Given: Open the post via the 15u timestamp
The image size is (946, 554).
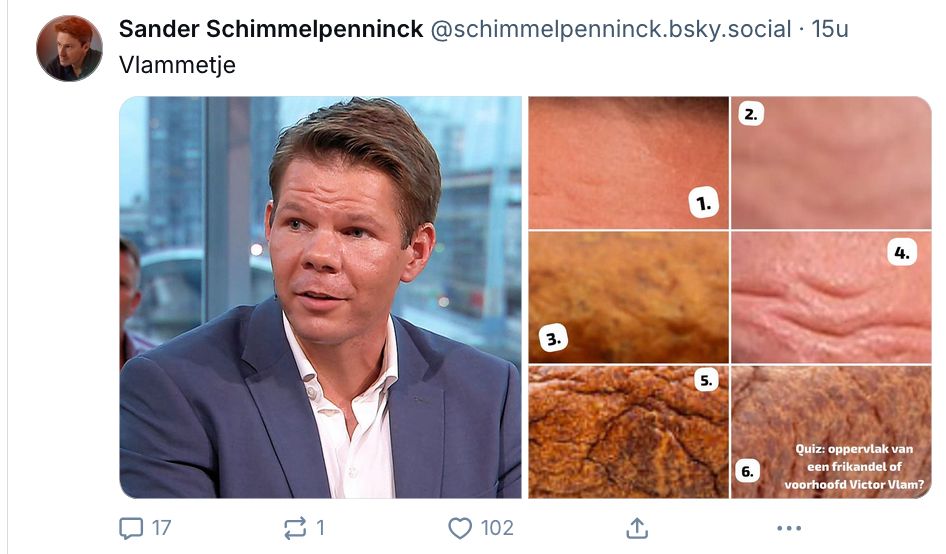Looking at the screenshot, I should (829, 30).
